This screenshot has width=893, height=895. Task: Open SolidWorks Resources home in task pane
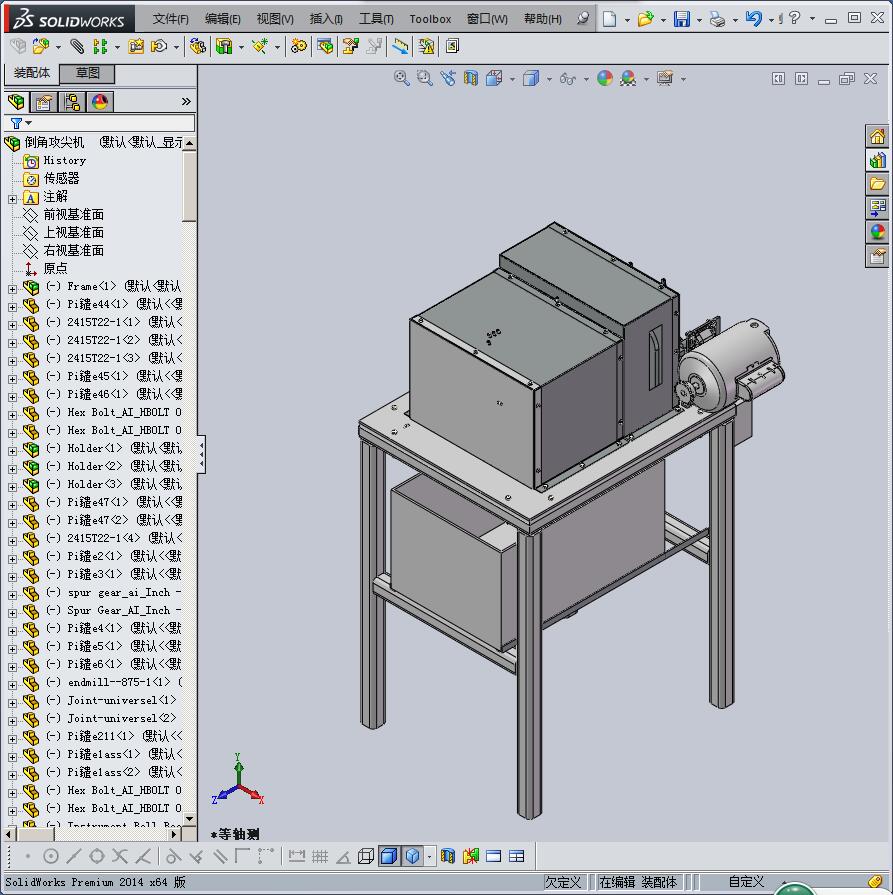click(x=877, y=136)
